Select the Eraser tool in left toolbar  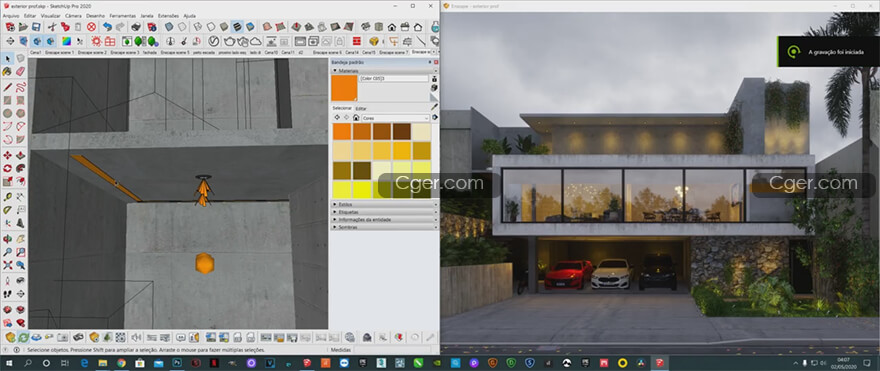click(21, 71)
